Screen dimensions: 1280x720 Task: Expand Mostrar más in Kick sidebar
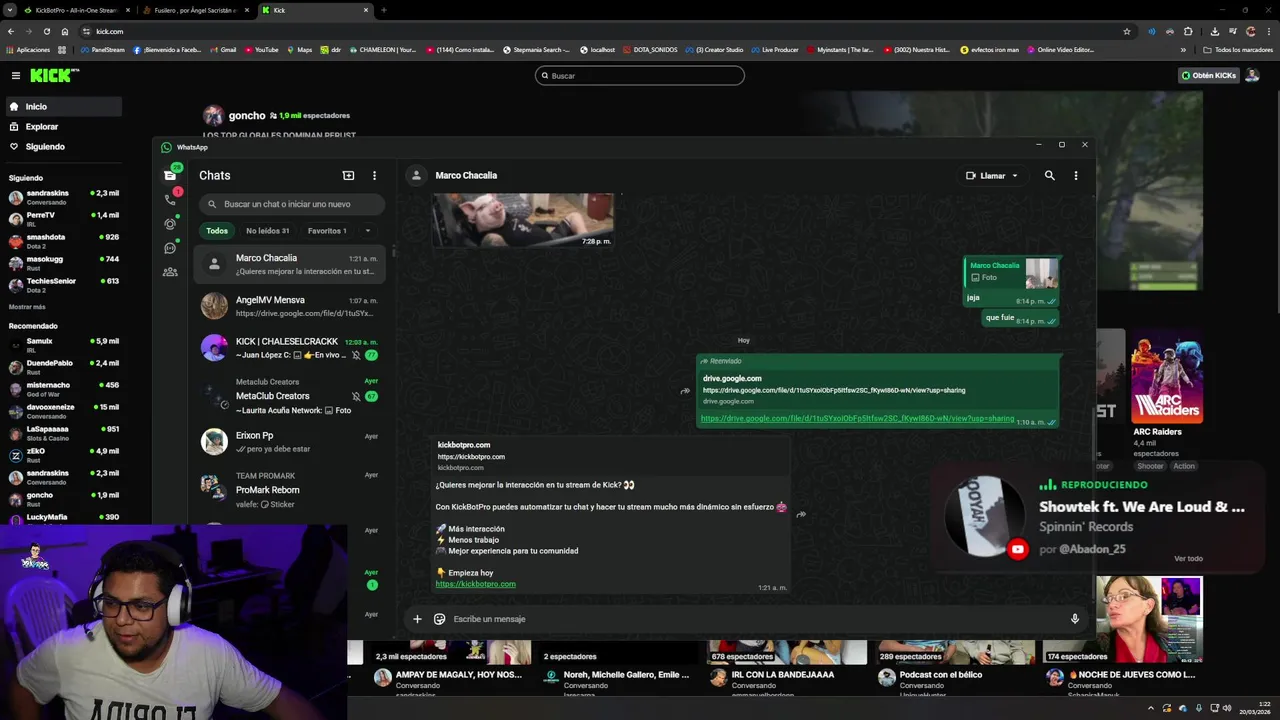[27, 307]
